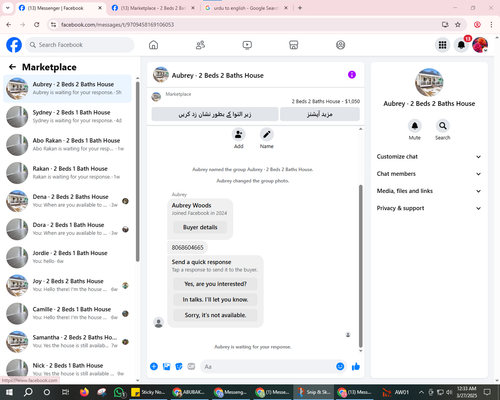This screenshot has width=500, height=400.
Task: Show hidden system tray icons chevron
Action: [421, 392]
